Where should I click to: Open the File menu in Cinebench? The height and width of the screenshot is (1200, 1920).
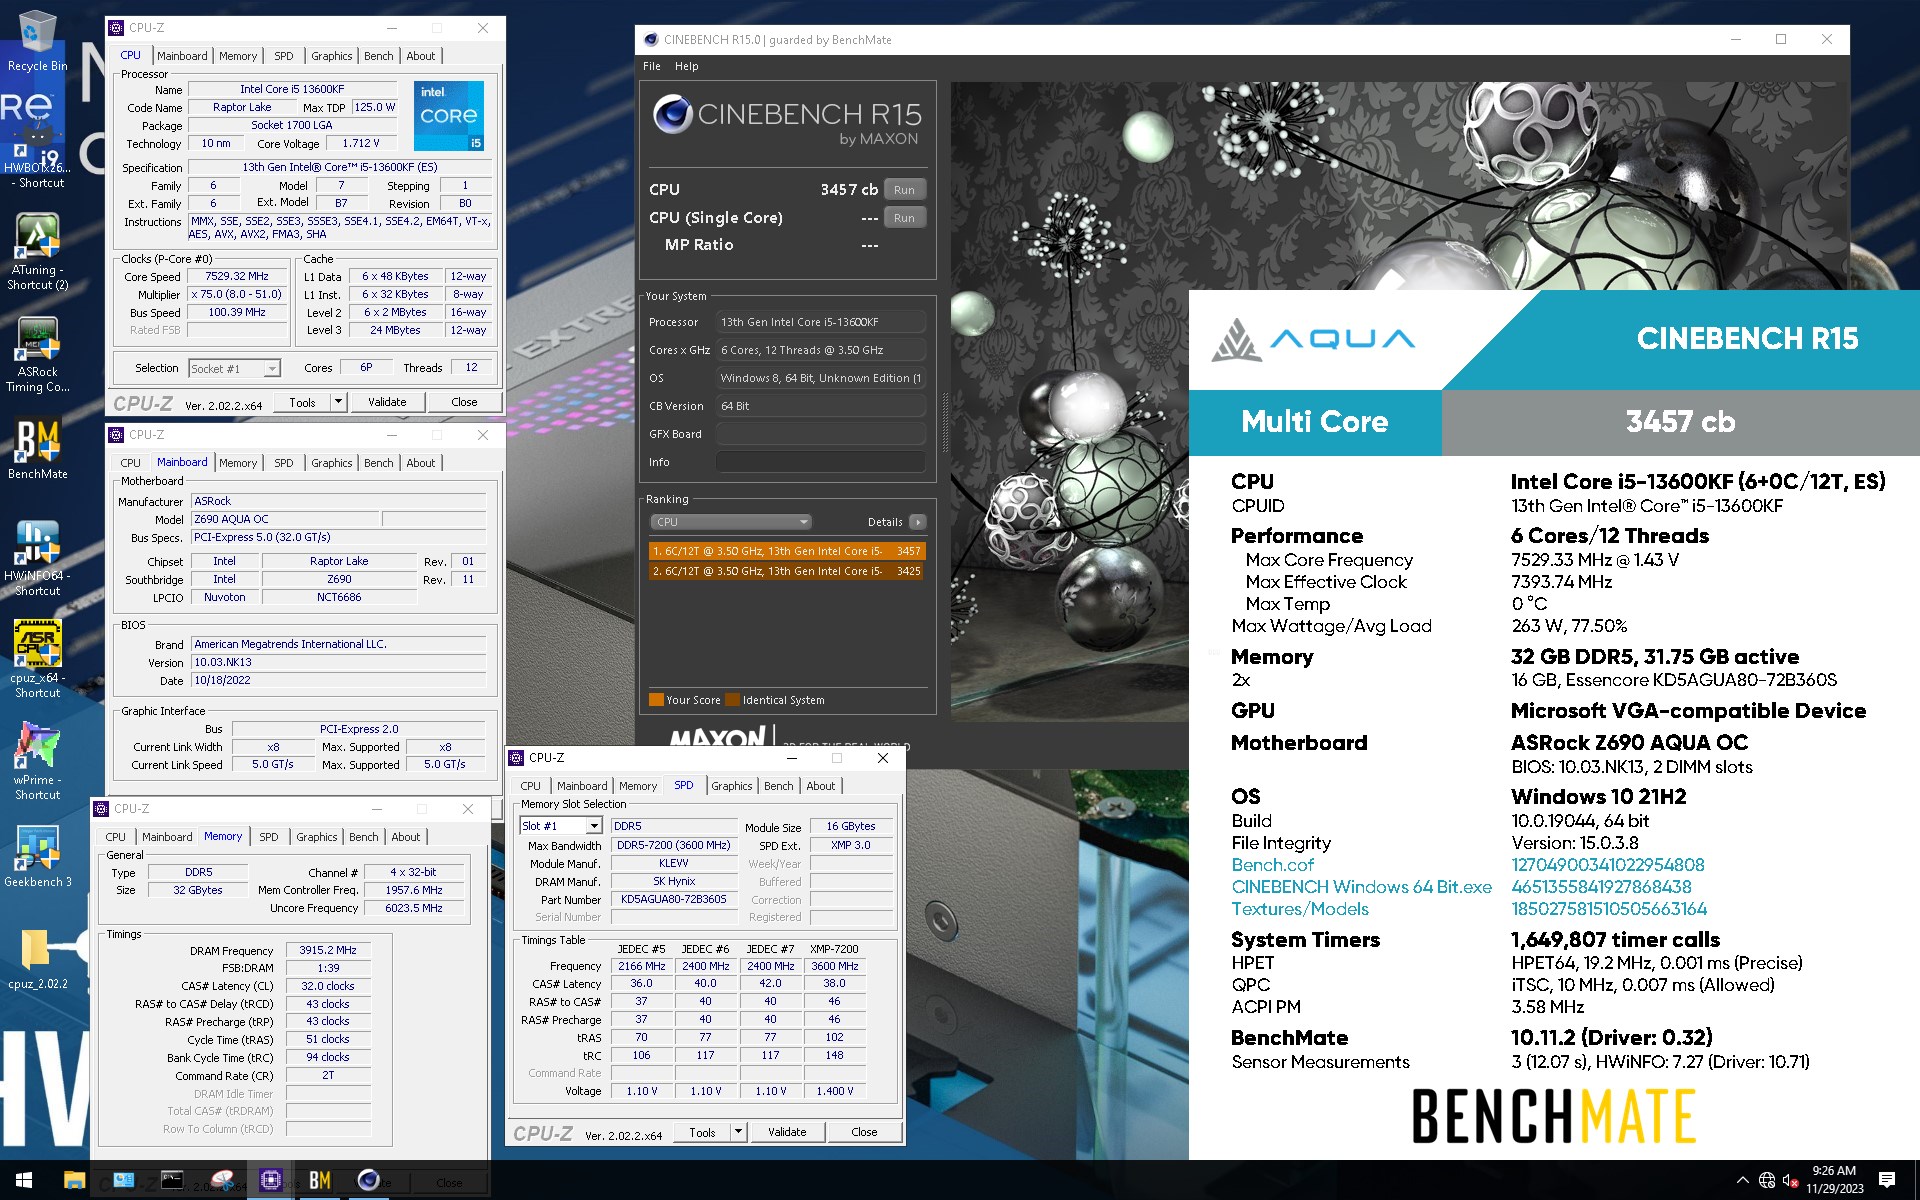[x=652, y=66]
